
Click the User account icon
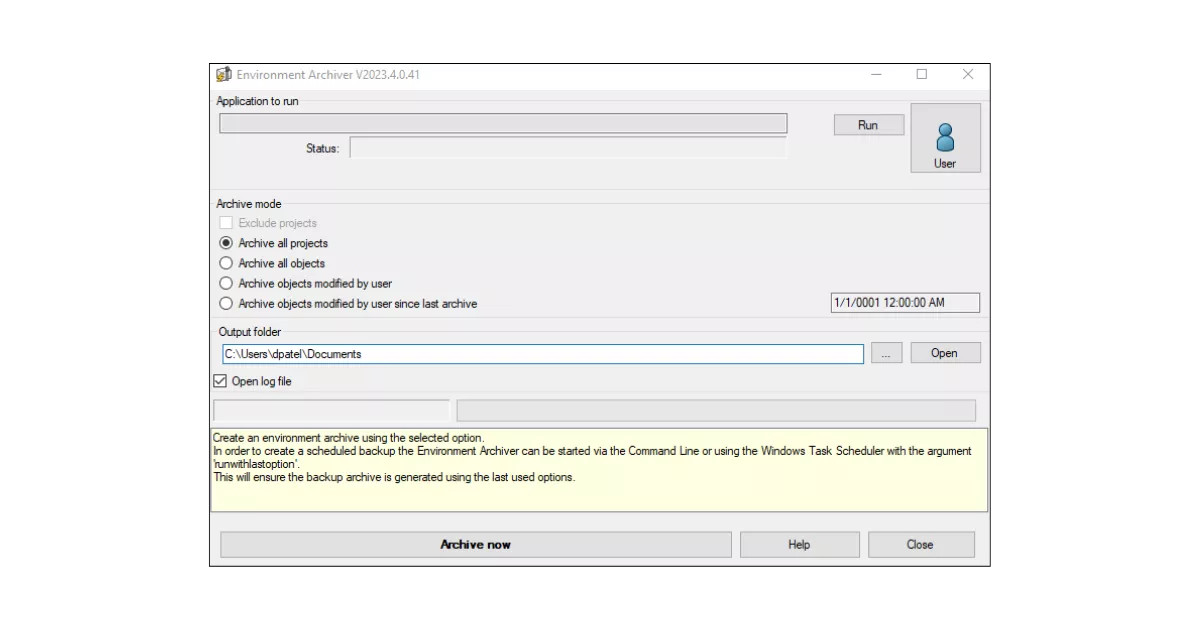(944, 137)
